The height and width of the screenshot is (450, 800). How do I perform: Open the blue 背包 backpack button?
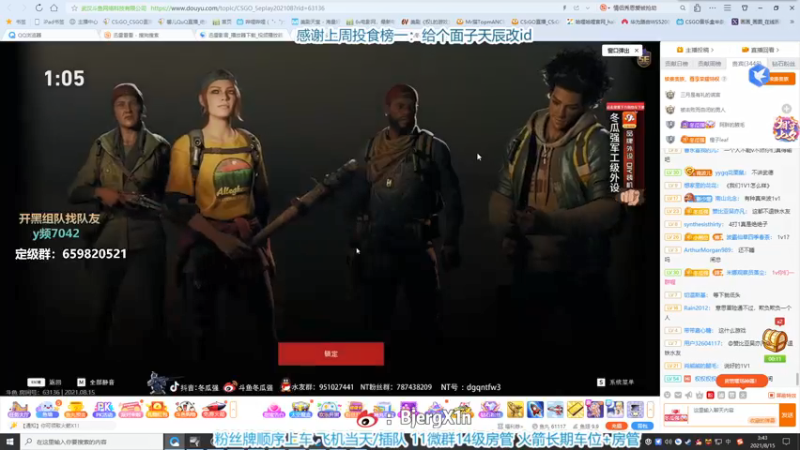[642, 426]
